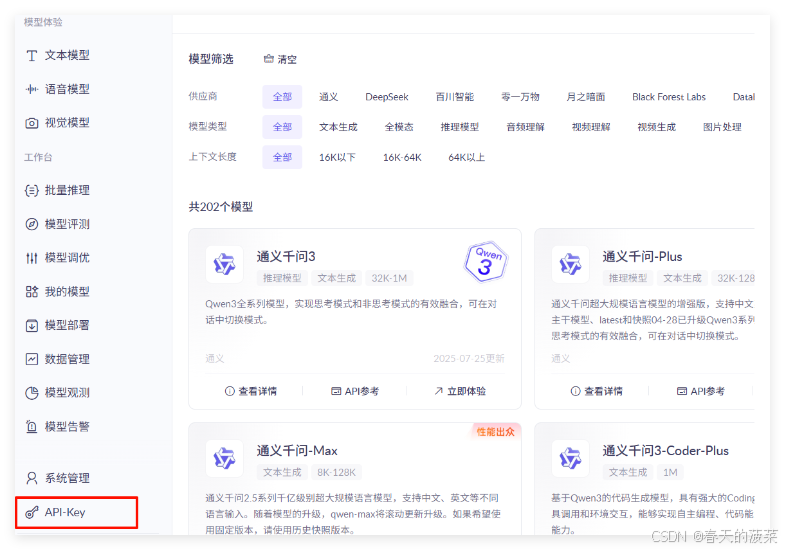Select 全部 in the 模型类型 row
The image size is (785, 550).
click(x=282, y=127)
